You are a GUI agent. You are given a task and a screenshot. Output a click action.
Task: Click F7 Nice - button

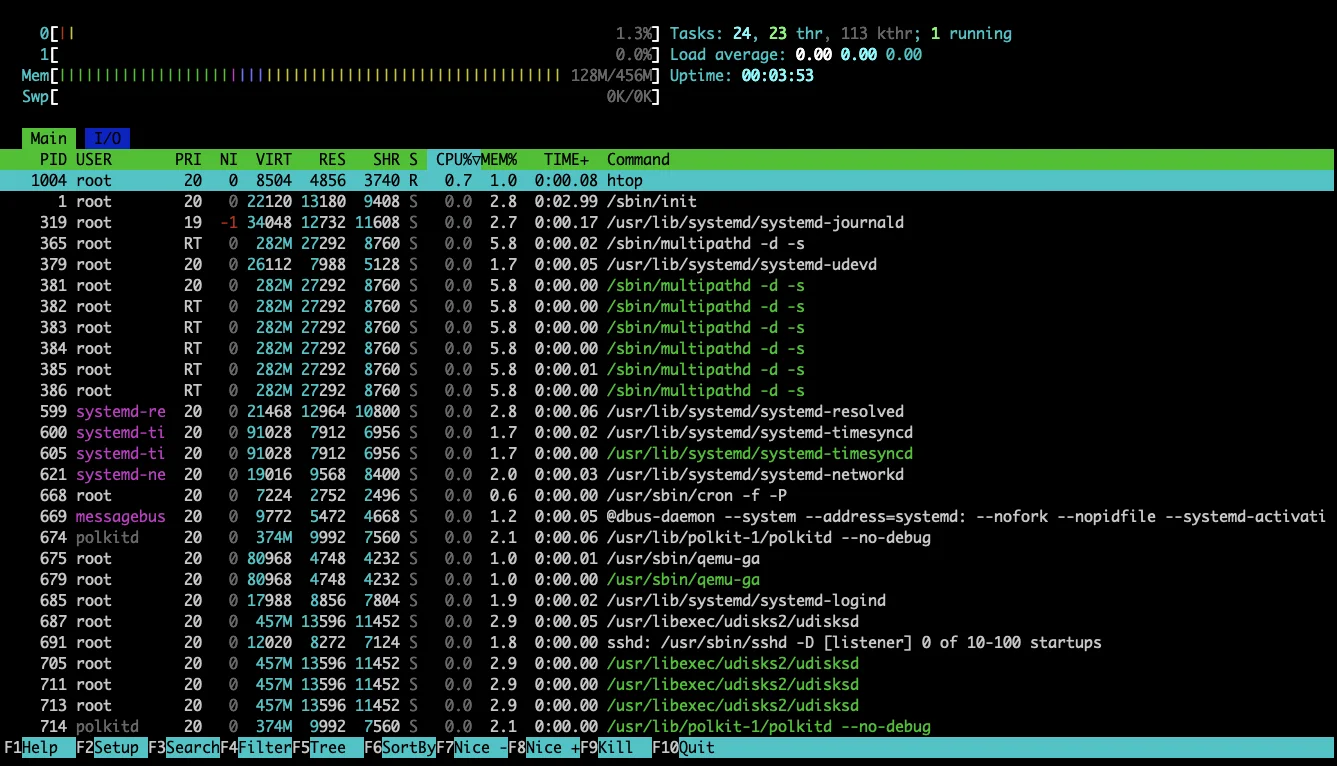[472, 748]
